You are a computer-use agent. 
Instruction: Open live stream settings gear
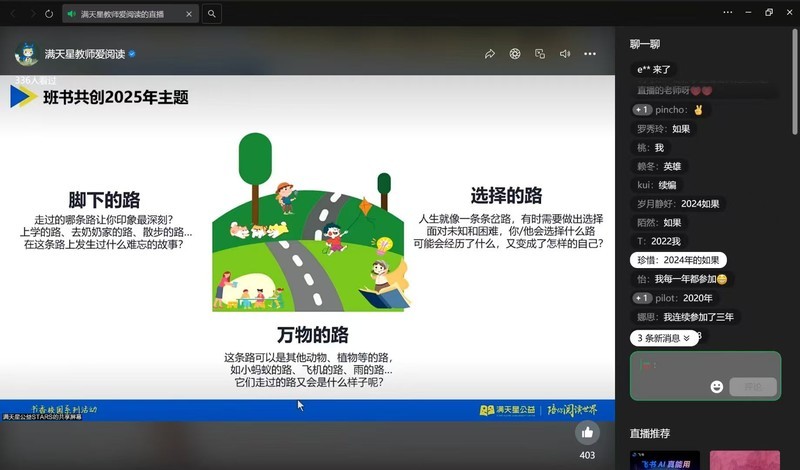click(x=515, y=54)
